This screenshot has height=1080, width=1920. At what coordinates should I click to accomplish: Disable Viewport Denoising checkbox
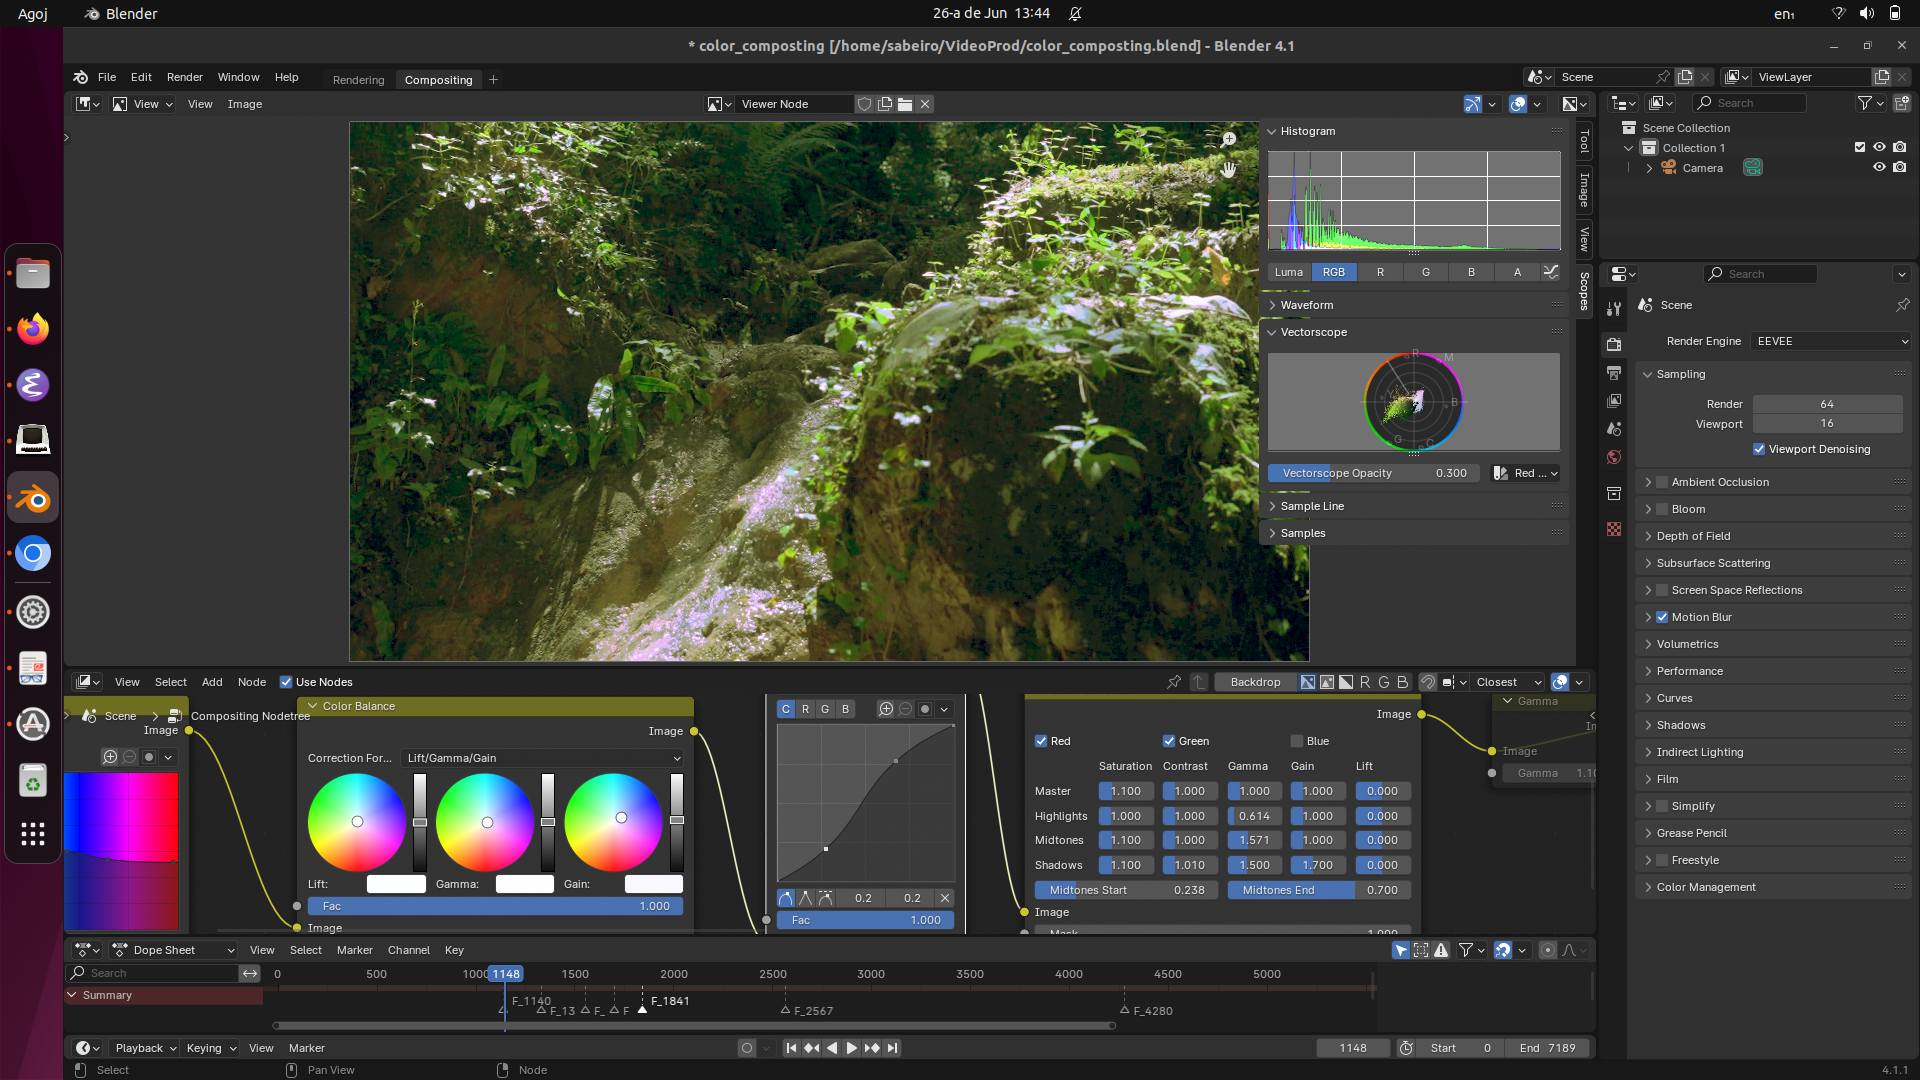point(1759,449)
